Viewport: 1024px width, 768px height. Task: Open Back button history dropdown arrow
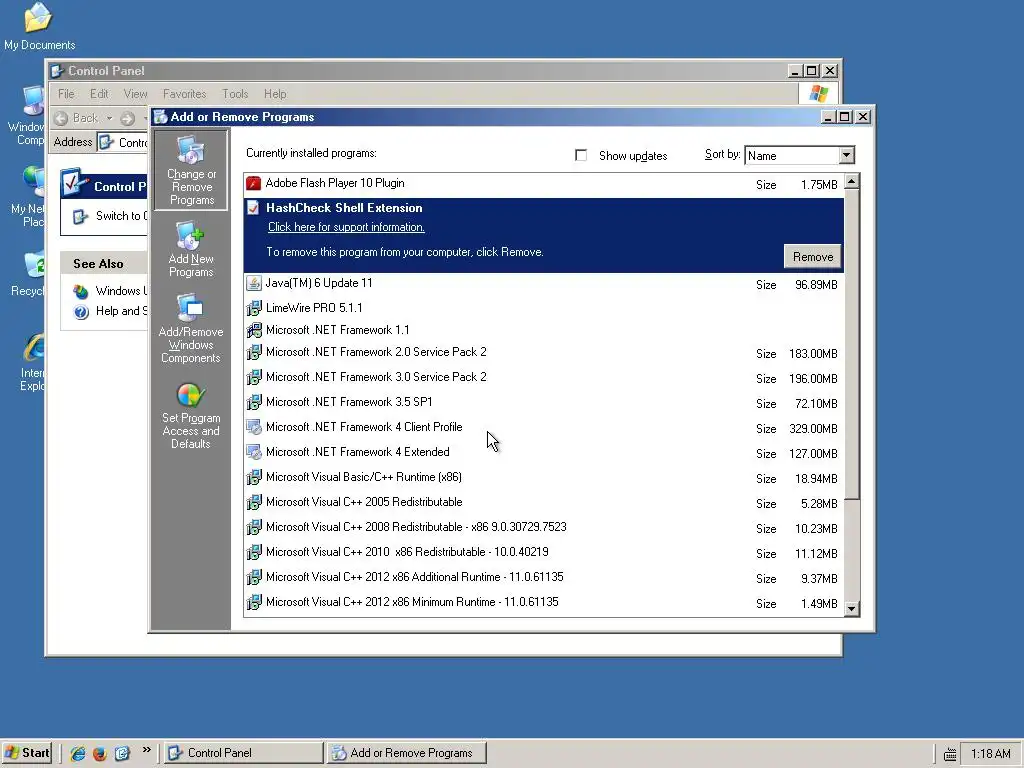pos(109,118)
